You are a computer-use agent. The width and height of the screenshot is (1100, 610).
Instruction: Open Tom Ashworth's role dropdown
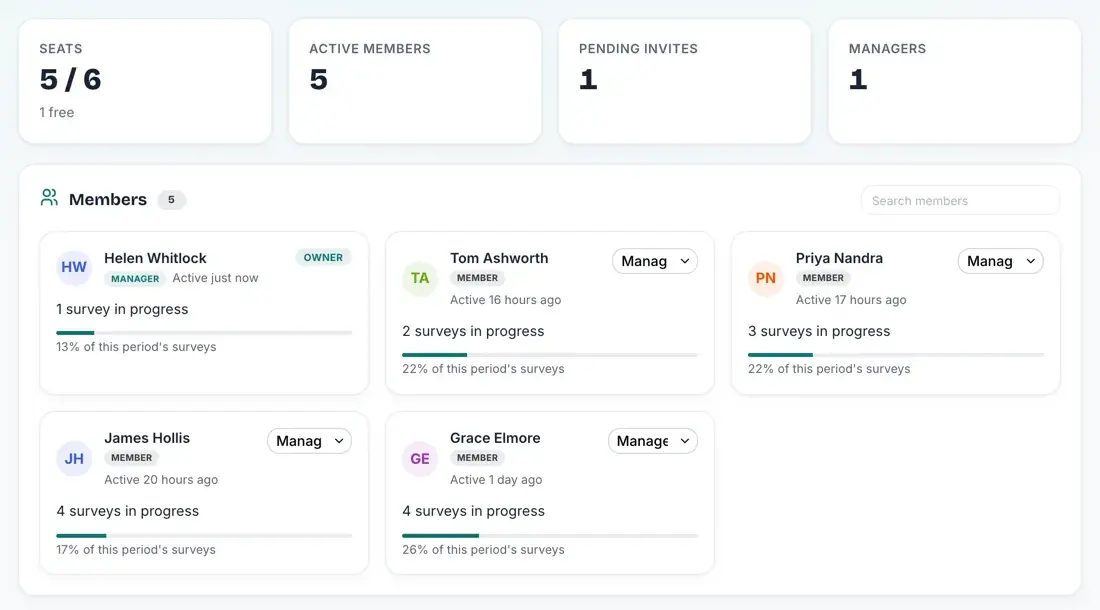(x=655, y=262)
